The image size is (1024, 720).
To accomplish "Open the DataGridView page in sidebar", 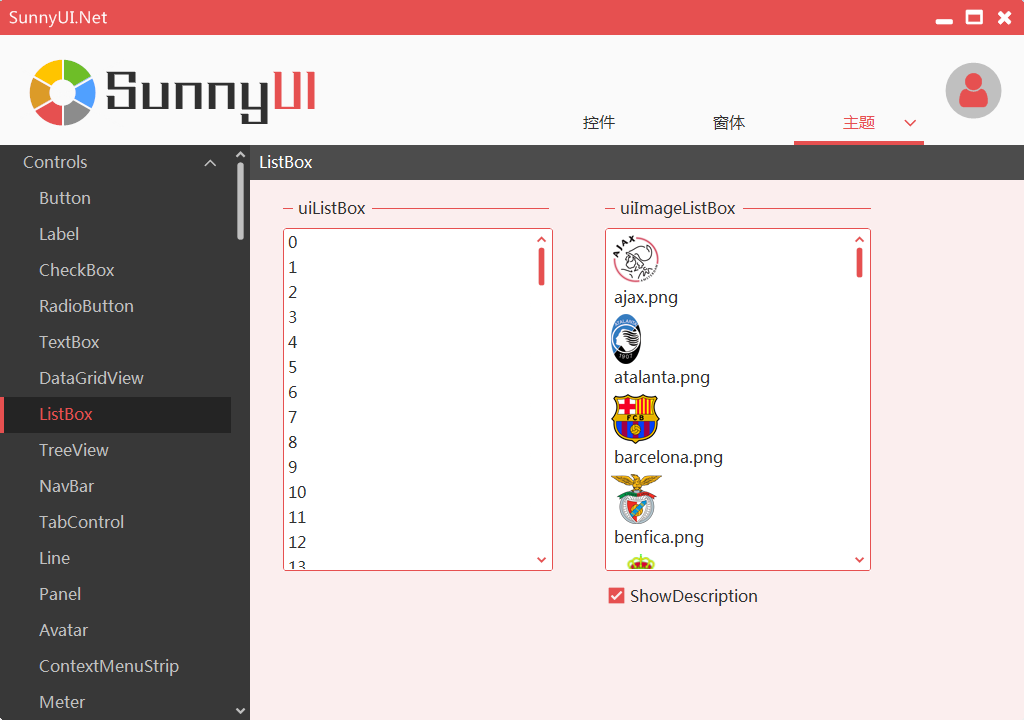I will click(x=116, y=378).
